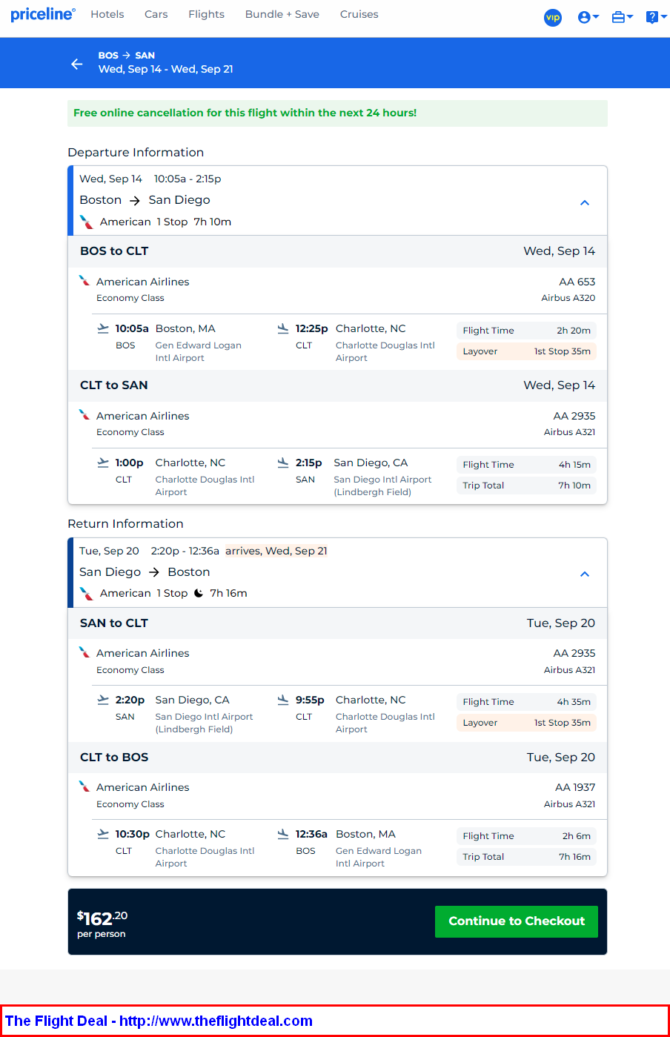Go to the Flights section
Screen dimensions: 670x1037
point(206,15)
